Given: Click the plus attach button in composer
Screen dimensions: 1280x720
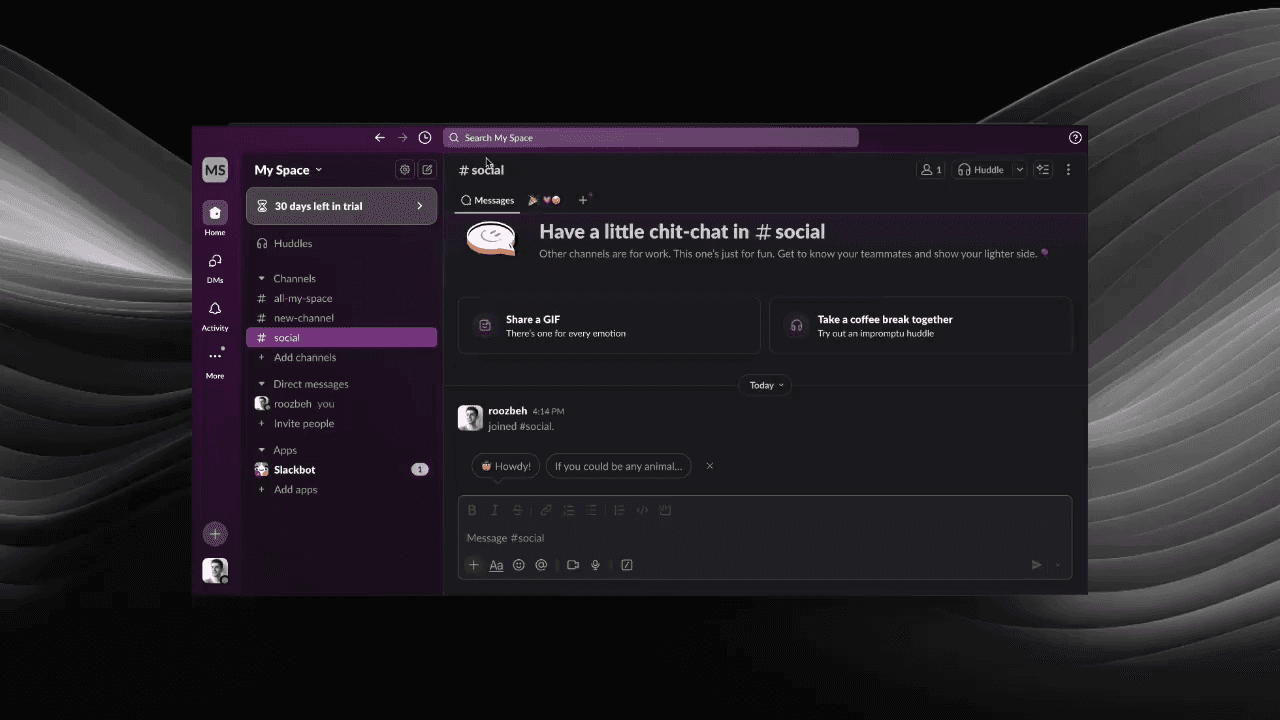Looking at the screenshot, I should [474, 565].
